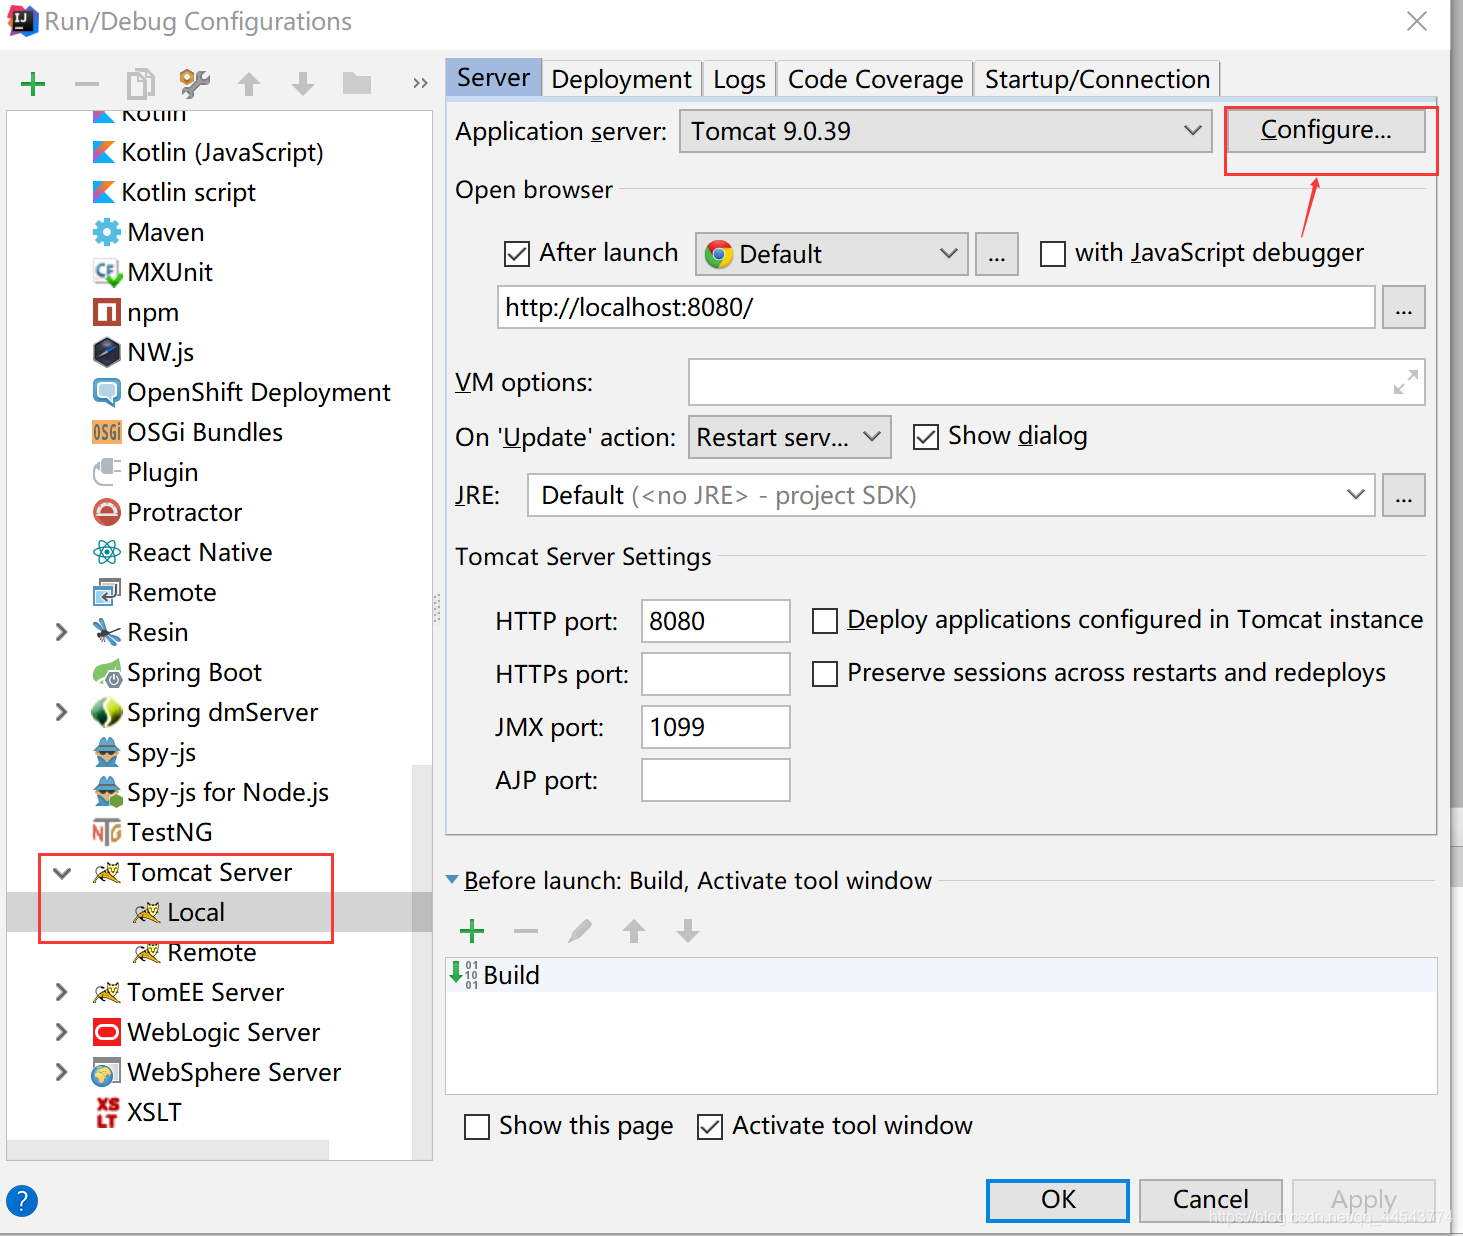The image size is (1463, 1236).
Task: Create new folder icon in toolbar
Action: point(357,84)
